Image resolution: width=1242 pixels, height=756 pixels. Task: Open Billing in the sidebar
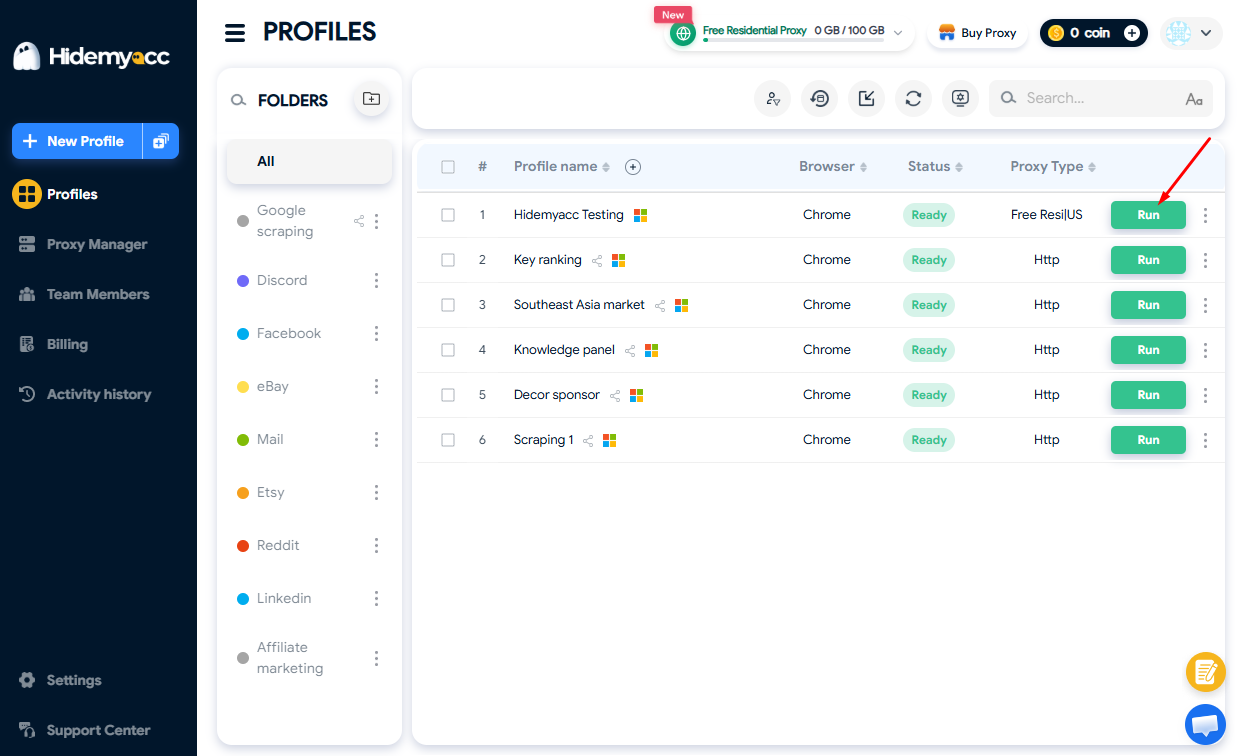(53, 344)
